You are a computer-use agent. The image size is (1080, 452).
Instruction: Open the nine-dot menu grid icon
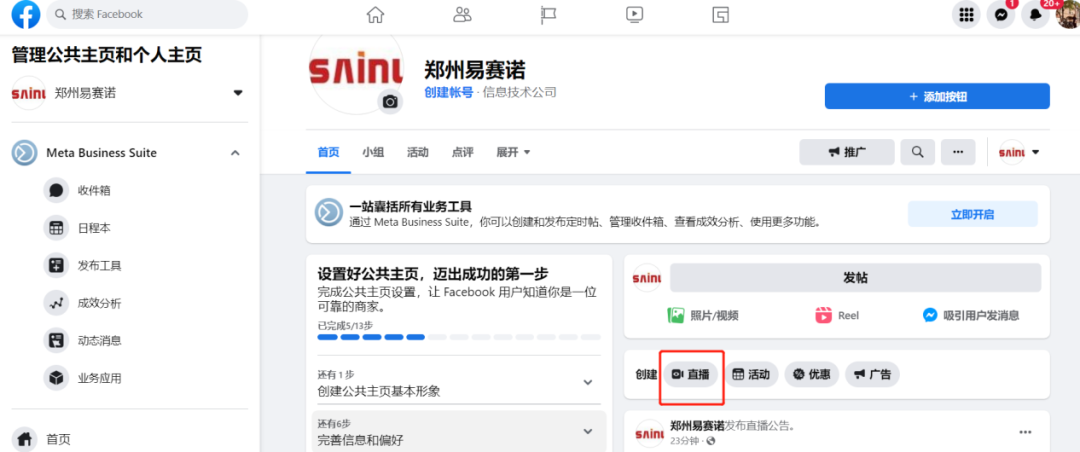(x=966, y=14)
